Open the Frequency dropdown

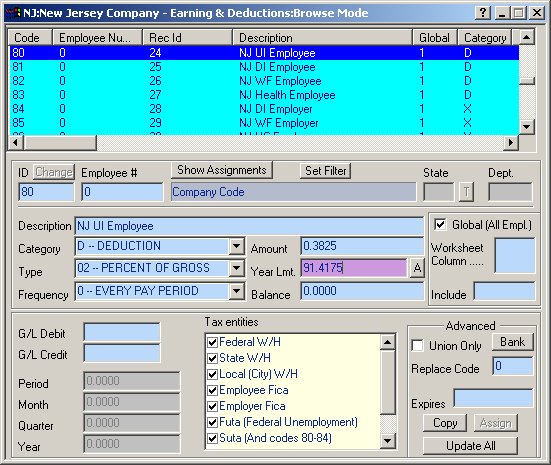coord(237,291)
